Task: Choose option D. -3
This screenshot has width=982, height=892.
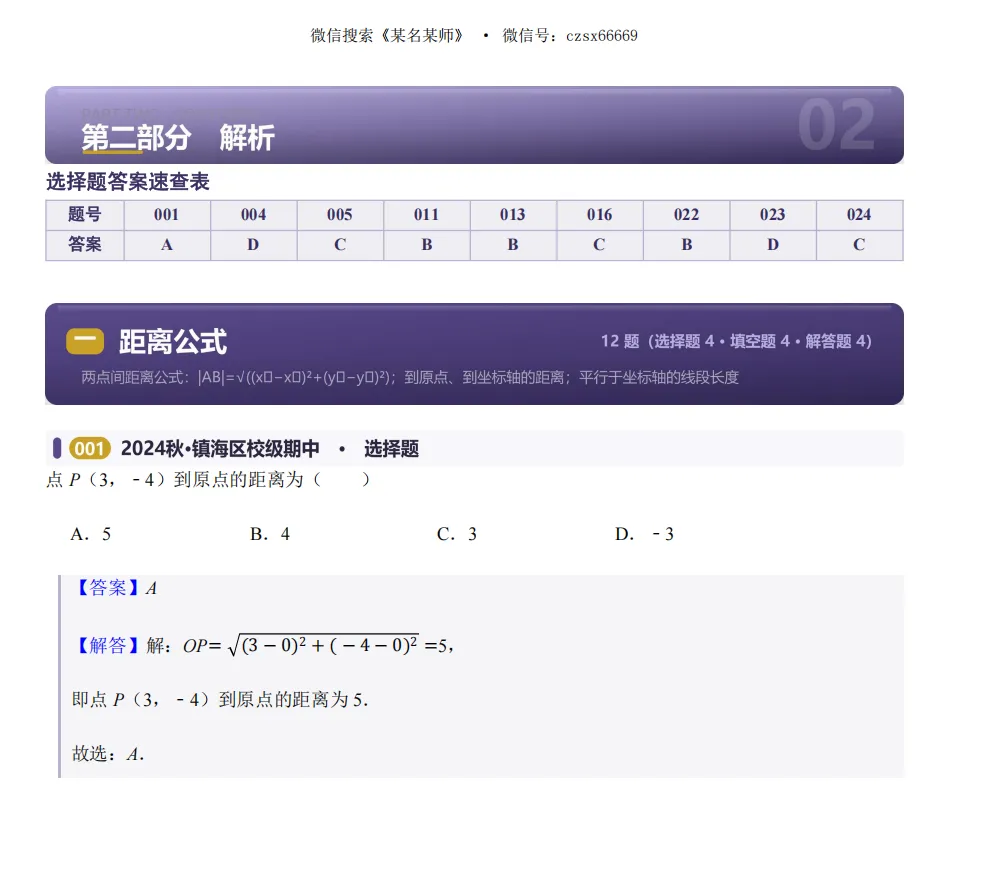Action: click(x=644, y=534)
